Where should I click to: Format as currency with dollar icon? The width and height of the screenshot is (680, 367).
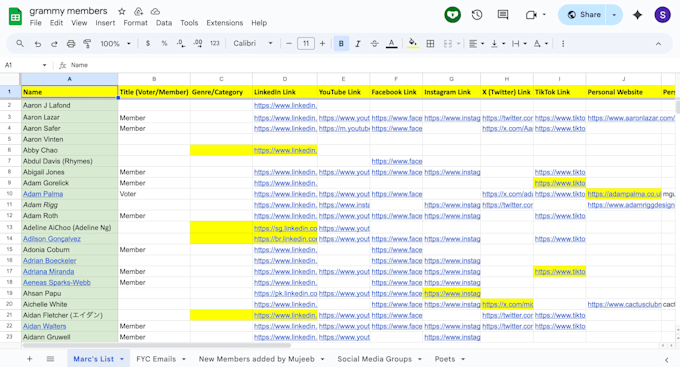[x=148, y=43]
